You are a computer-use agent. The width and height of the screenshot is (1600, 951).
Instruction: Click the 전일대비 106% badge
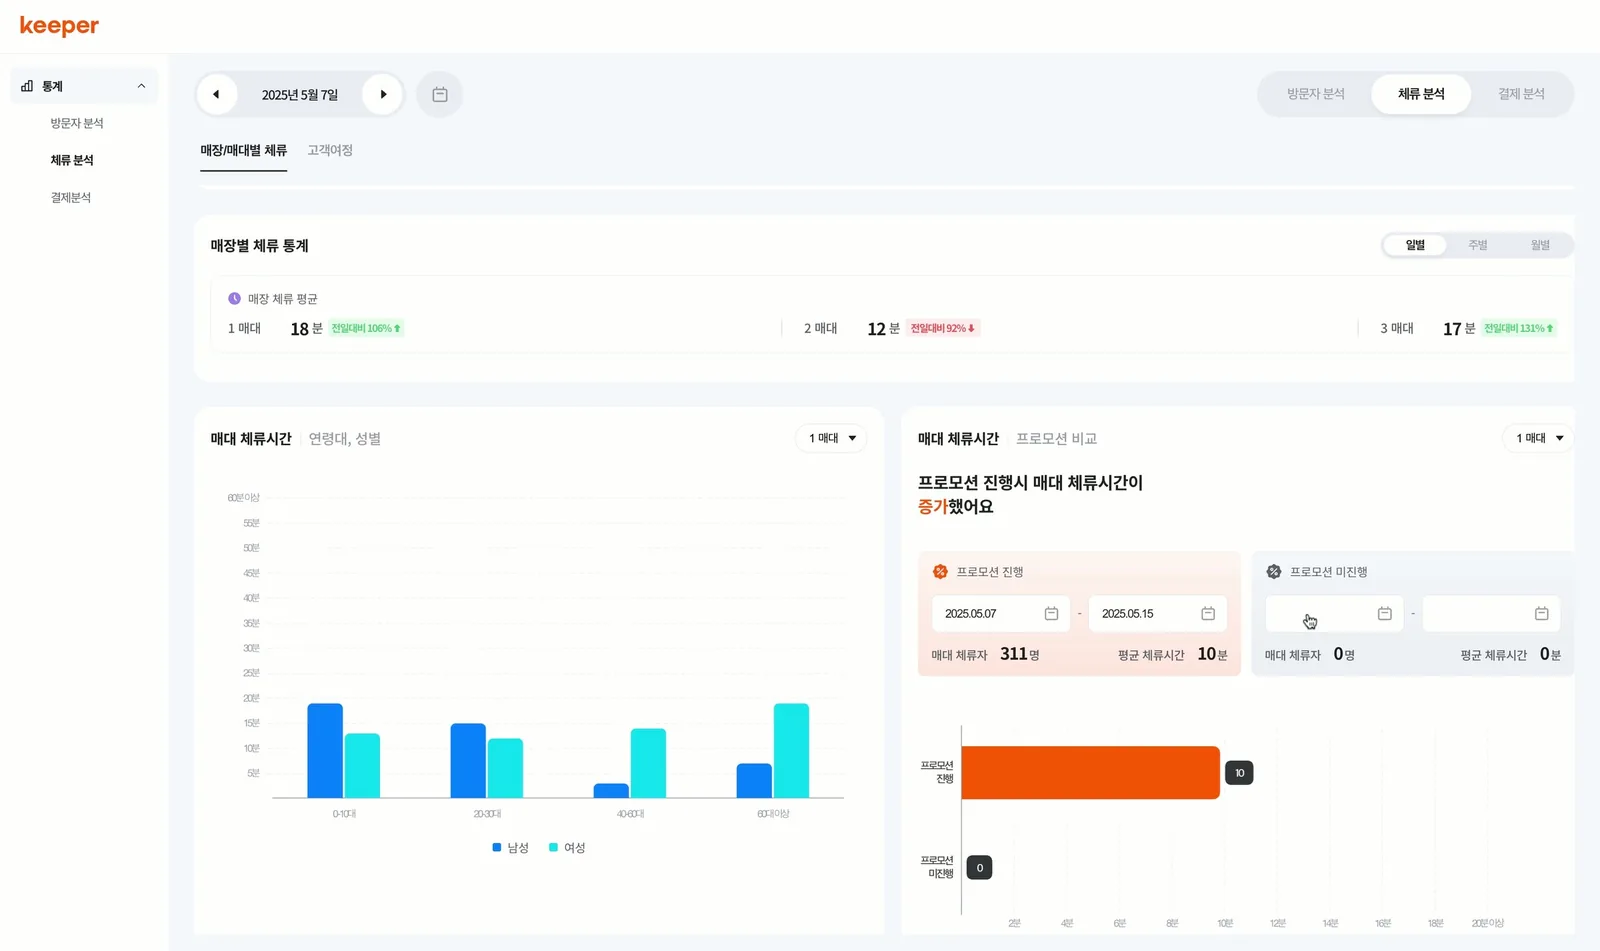[366, 328]
